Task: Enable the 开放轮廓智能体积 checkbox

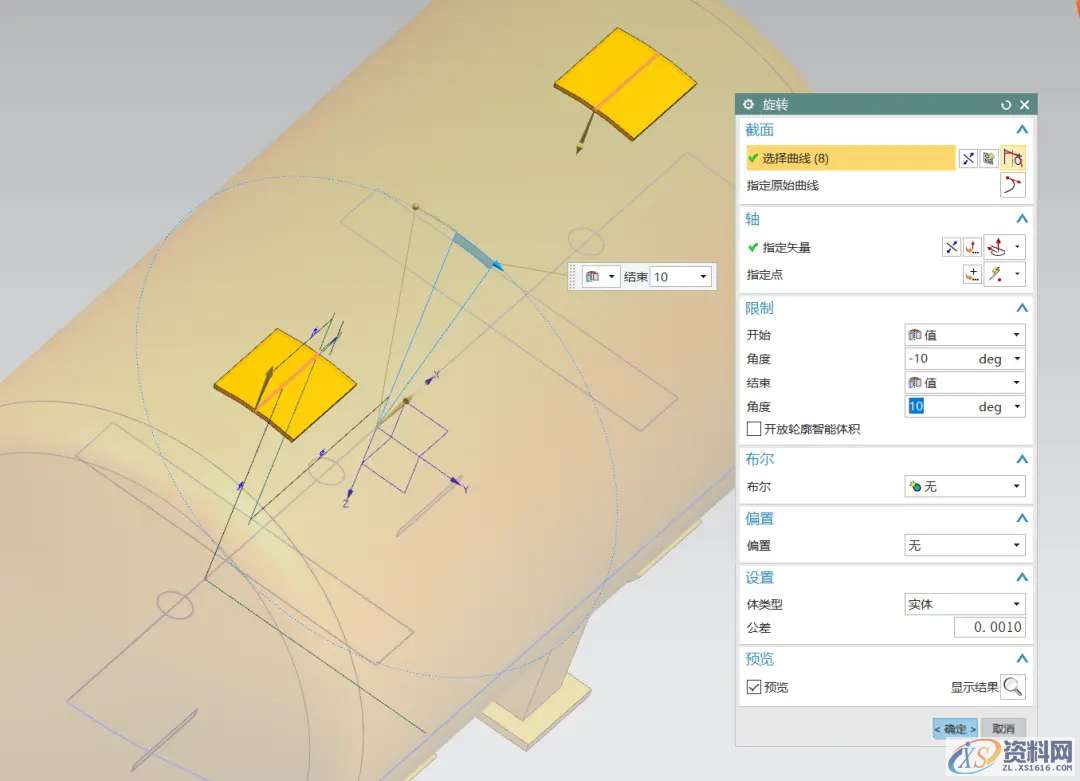Action: coord(754,429)
